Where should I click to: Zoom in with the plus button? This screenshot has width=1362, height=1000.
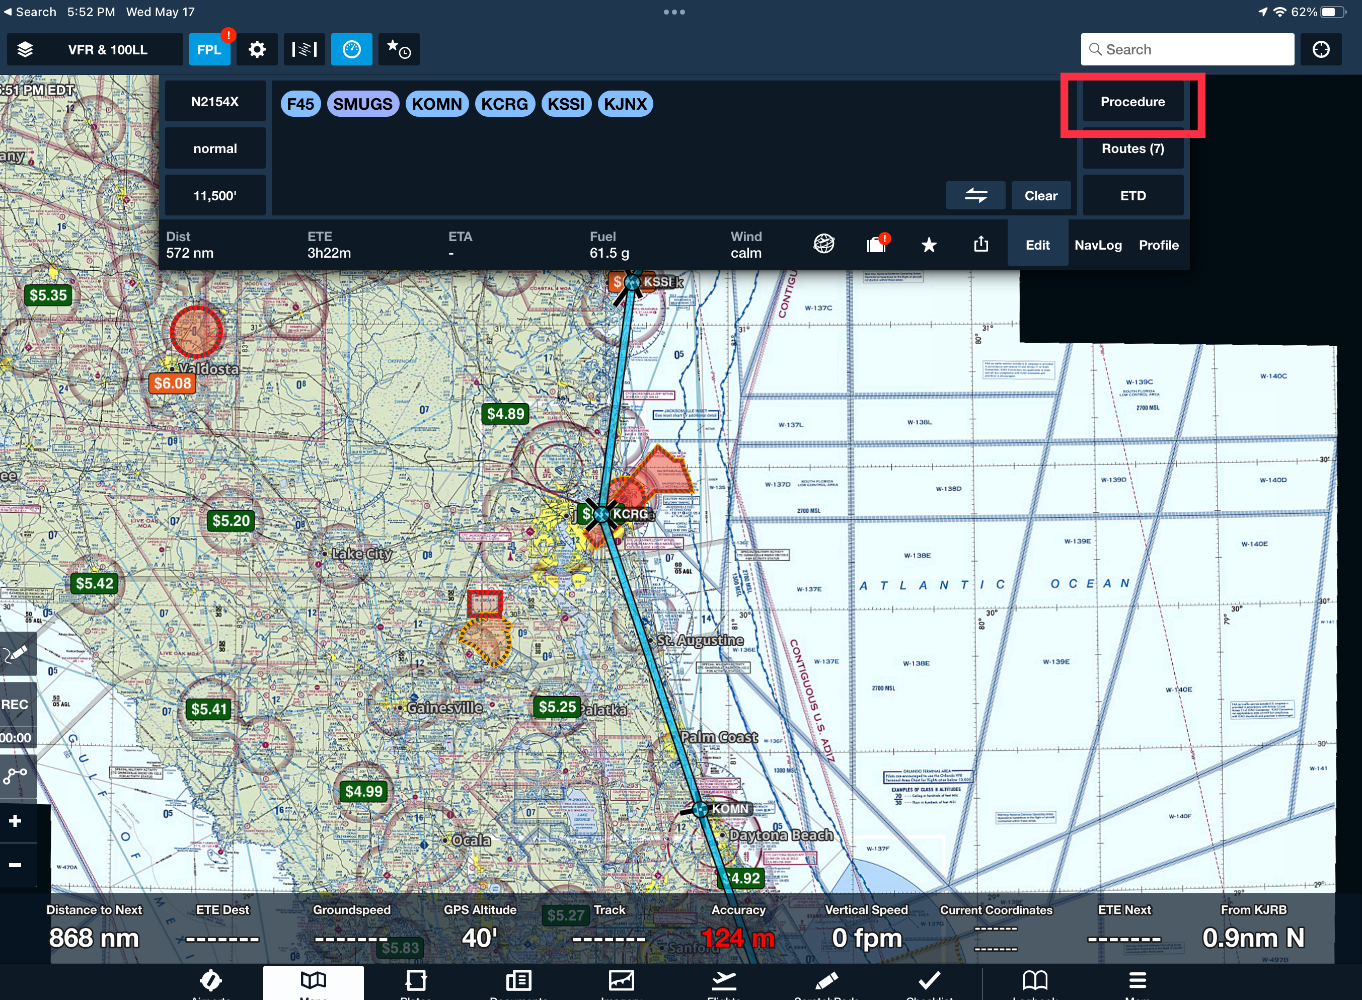point(16,821)
